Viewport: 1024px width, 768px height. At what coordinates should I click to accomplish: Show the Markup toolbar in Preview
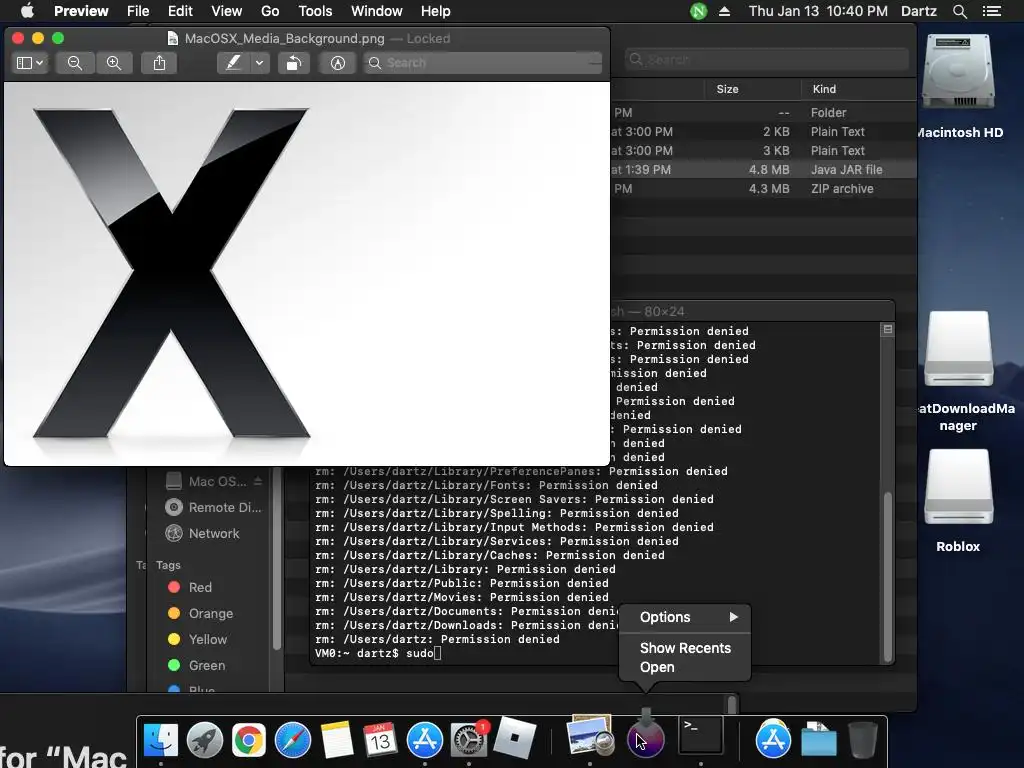click(338, 63)
